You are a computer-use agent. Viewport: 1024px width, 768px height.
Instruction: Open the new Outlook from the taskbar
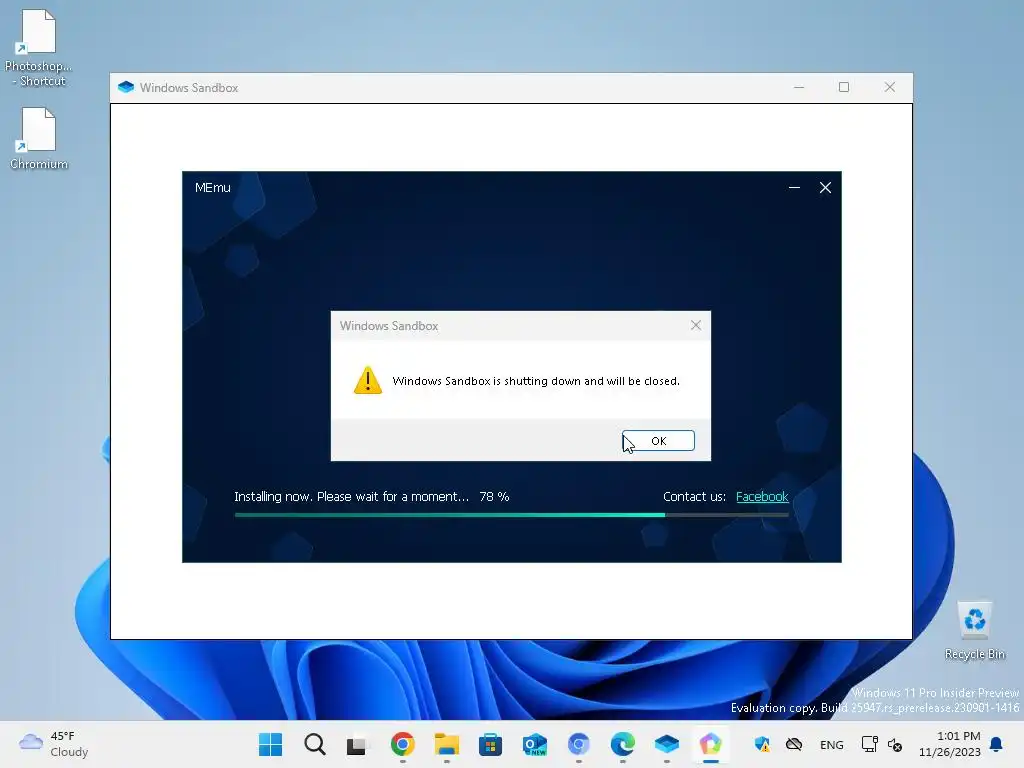[535, 744]
